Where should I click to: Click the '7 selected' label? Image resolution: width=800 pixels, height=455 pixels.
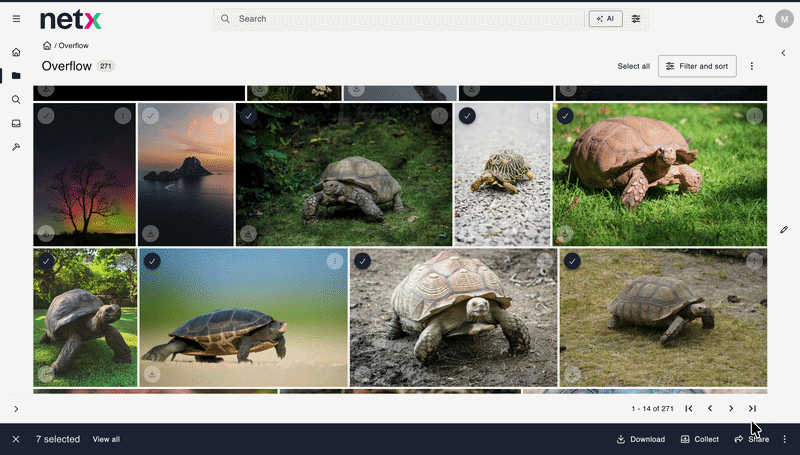click(x=58, y=439)
